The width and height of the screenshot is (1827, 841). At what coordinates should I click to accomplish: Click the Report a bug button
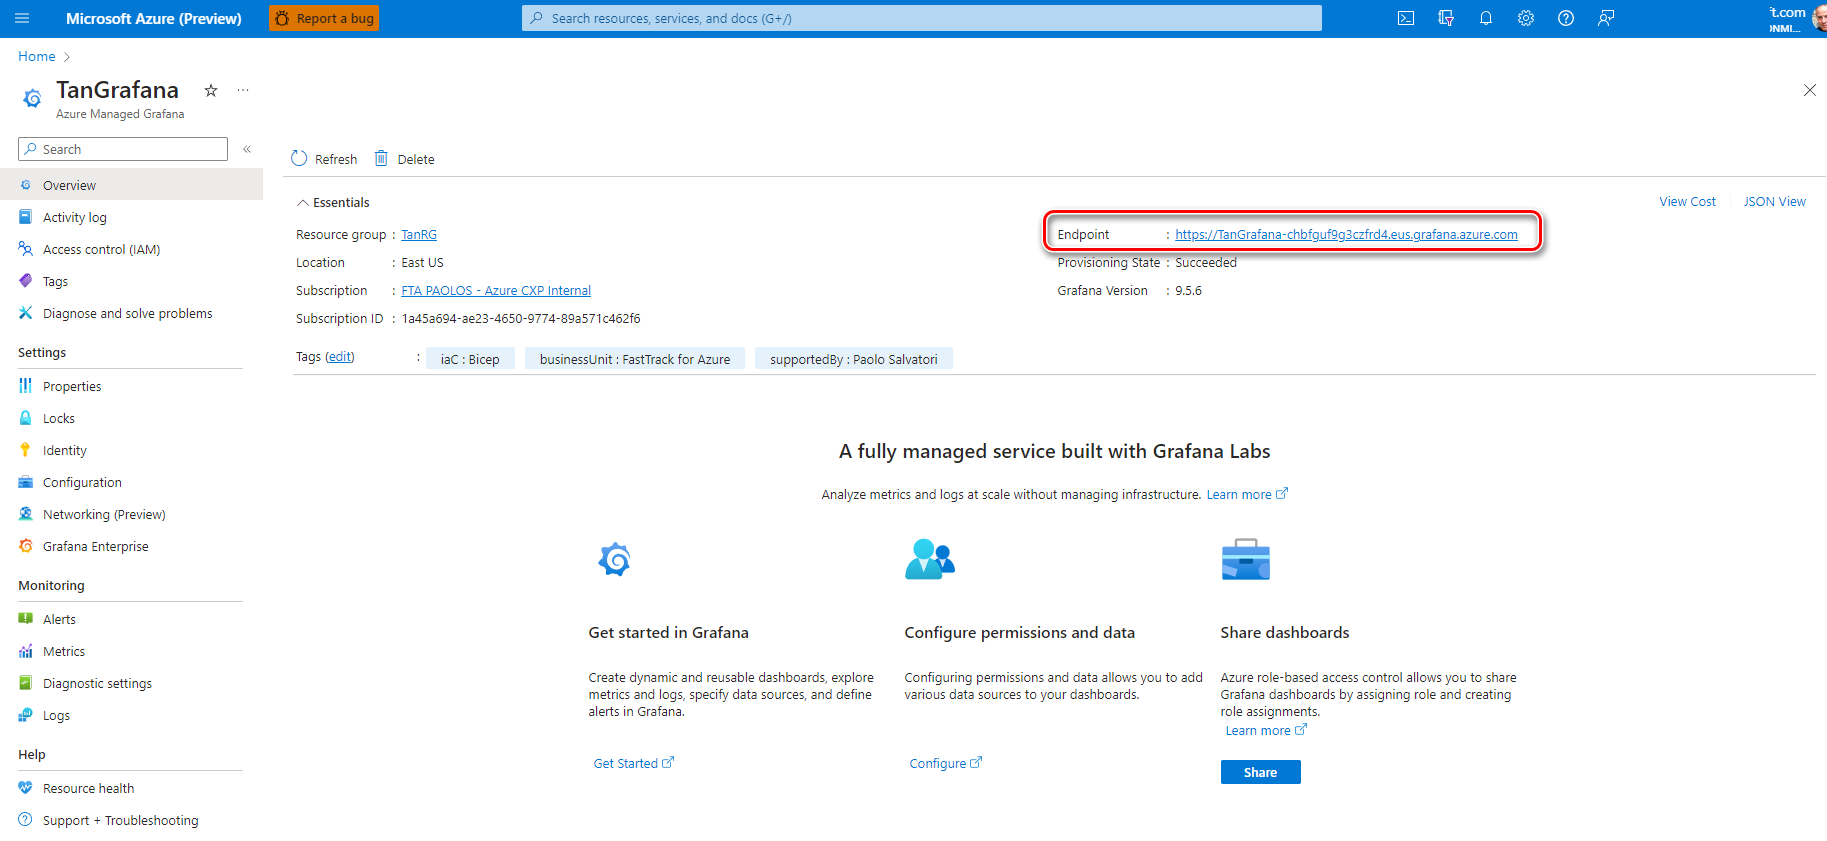(324, 18)
